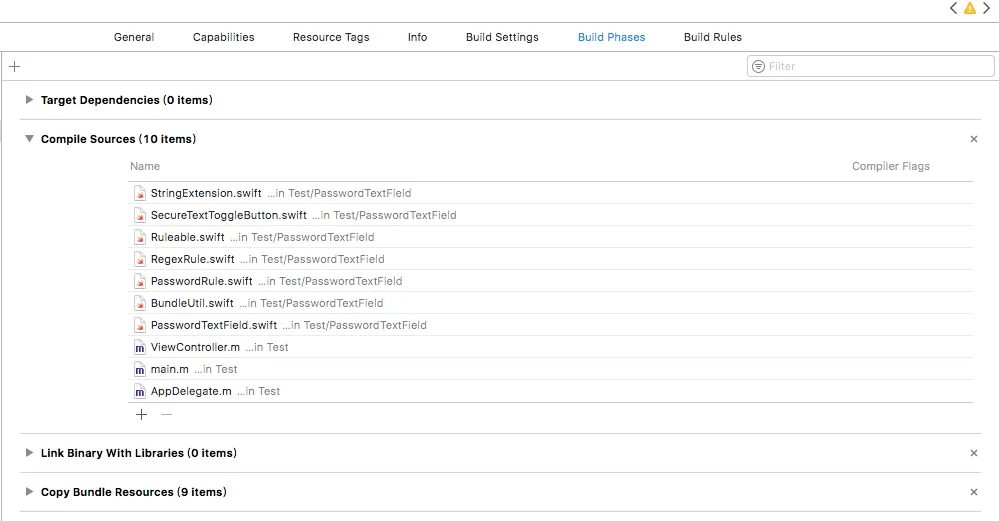
Task: Click Link Binary With Libraries (0 items) title
Action: [x=139, y=453]
